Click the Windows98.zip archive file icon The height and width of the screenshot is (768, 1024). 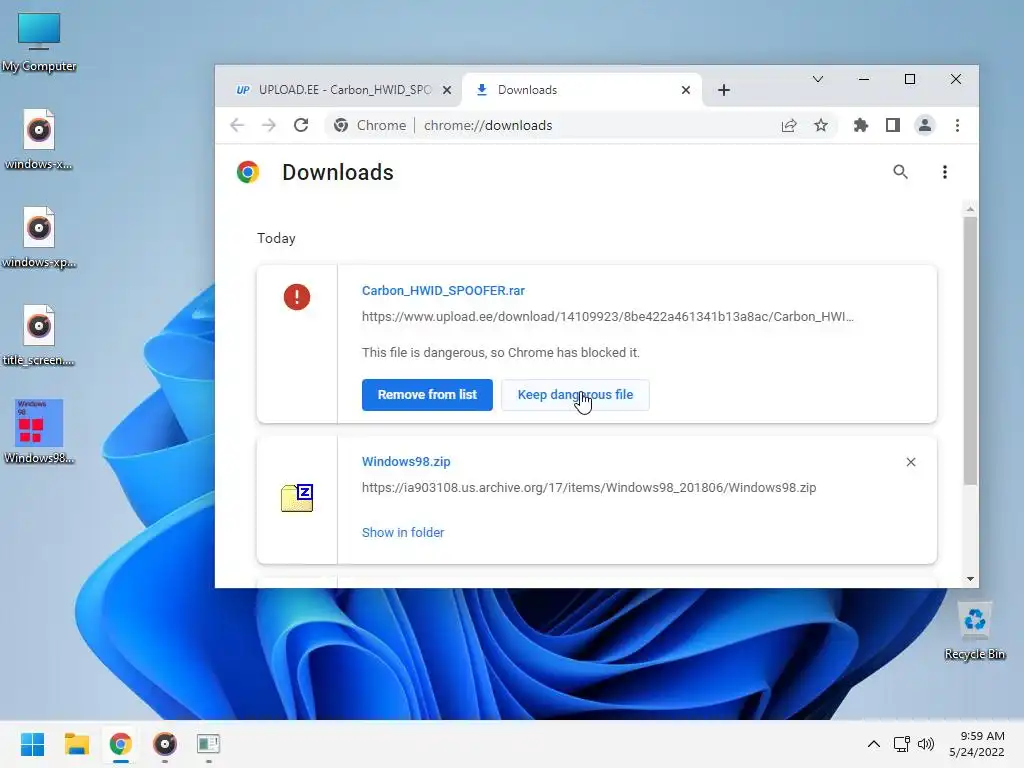(297, 498)
